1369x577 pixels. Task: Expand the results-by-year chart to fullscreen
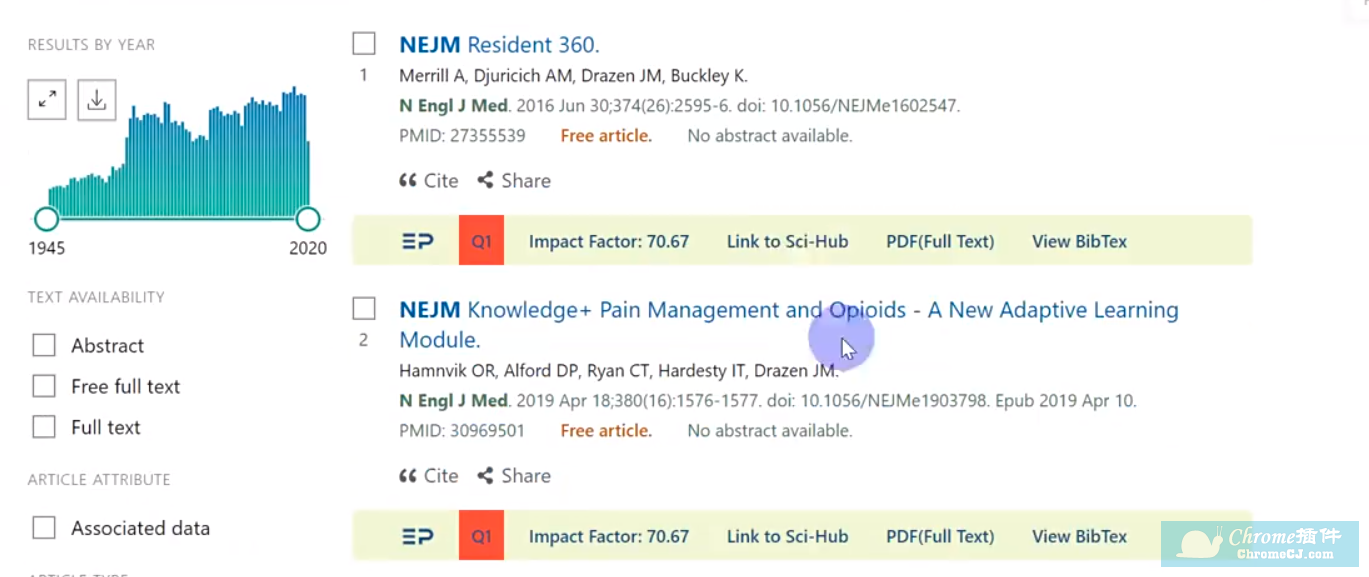point(46,99)
